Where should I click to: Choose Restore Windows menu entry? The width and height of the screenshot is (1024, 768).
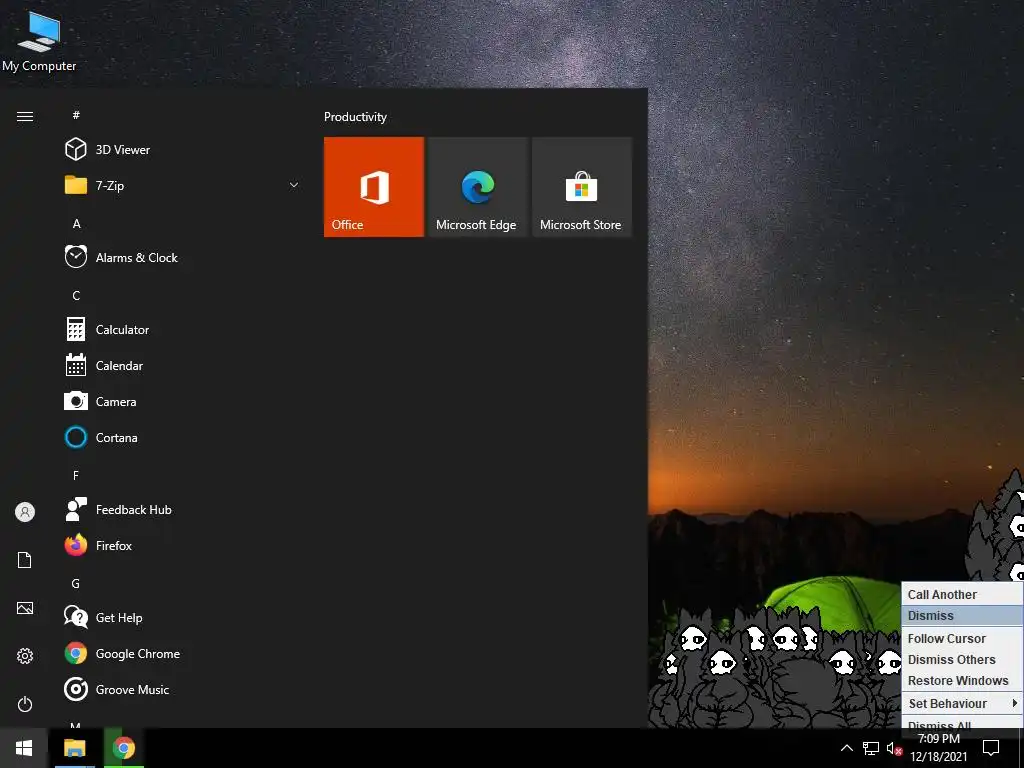[962, 680]
